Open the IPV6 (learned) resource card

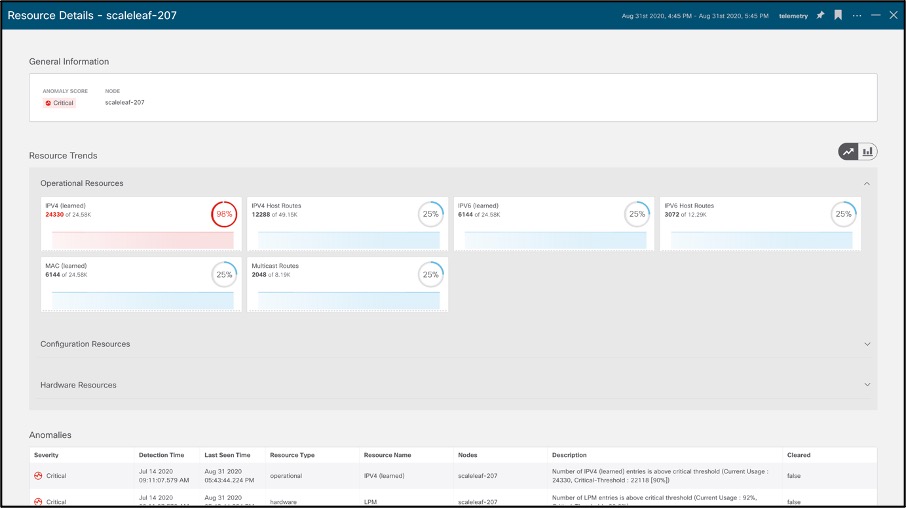[x=554, y=224]
